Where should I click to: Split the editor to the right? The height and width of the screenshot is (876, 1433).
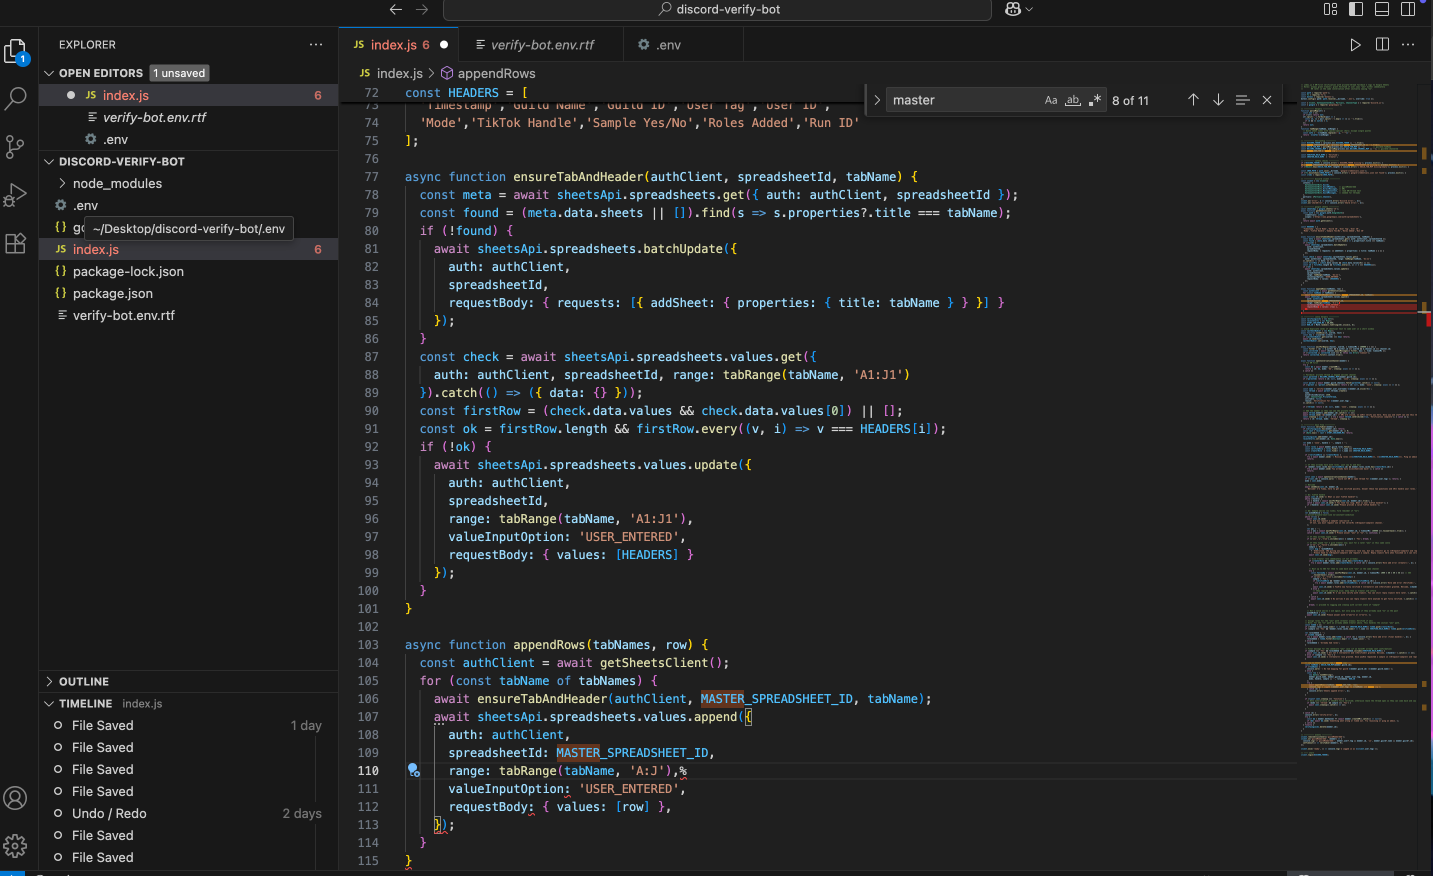(x=1382, y=45)
